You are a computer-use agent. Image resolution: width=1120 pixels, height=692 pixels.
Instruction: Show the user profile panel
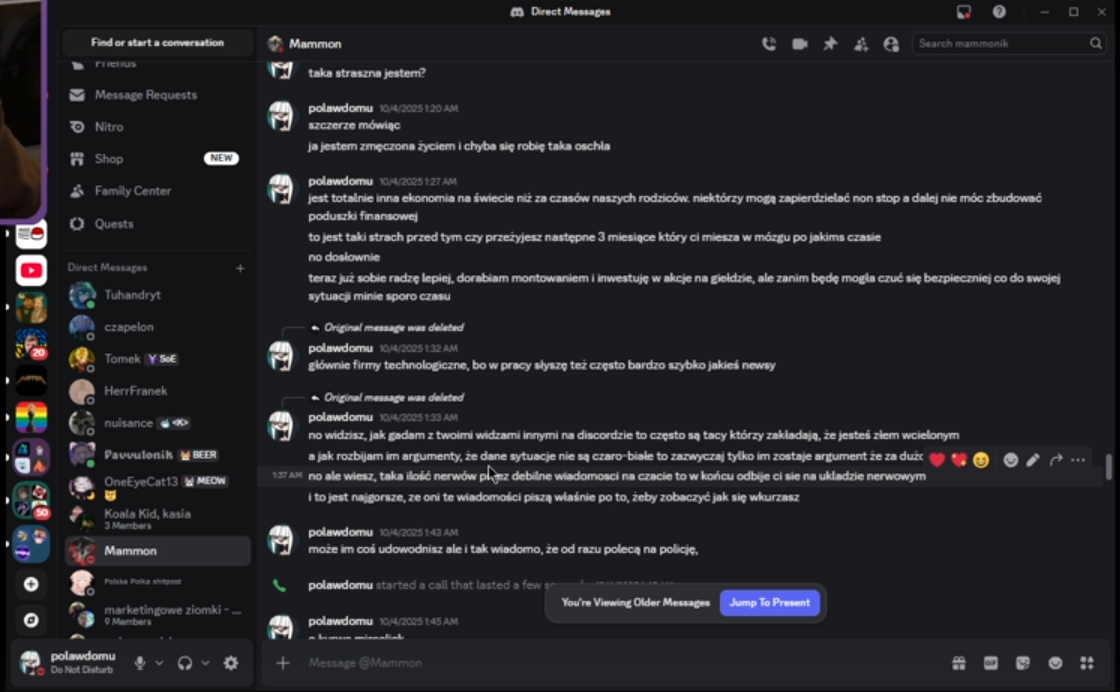[x=891, y=44]
